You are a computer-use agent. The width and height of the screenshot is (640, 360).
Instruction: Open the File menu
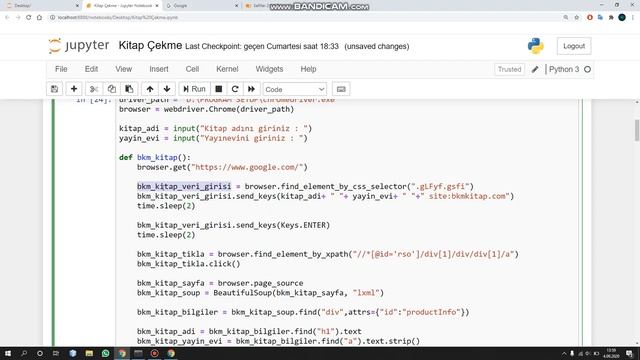click(x=61, y=69)
